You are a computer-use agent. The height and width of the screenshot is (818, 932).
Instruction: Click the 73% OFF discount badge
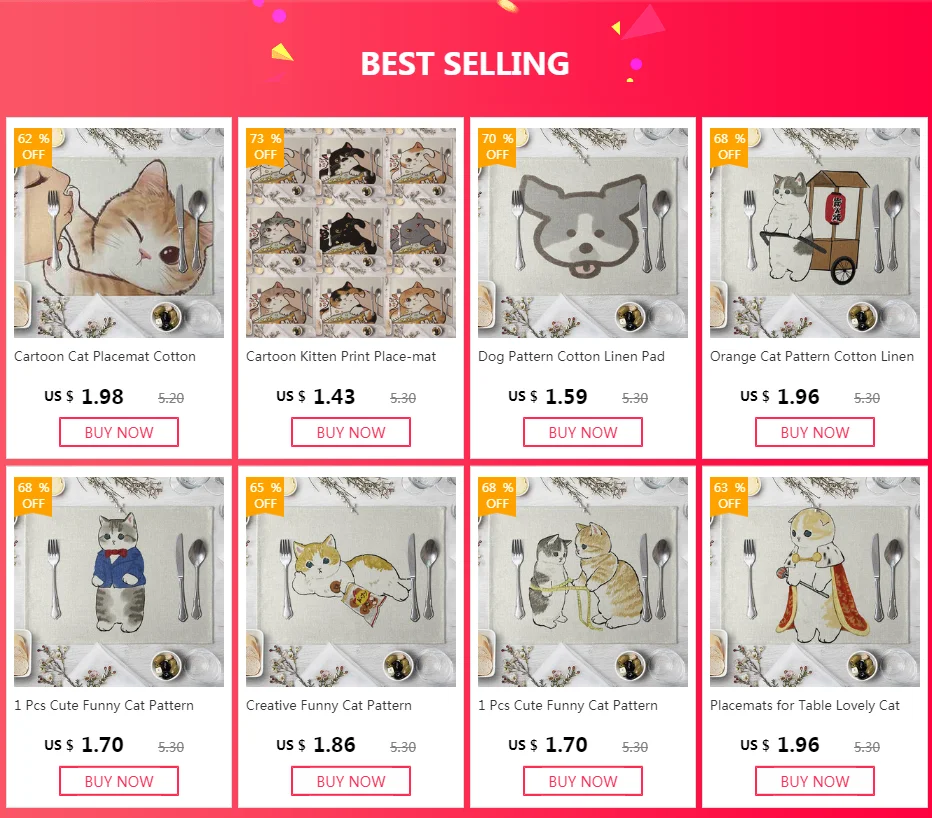click(265, 147)
